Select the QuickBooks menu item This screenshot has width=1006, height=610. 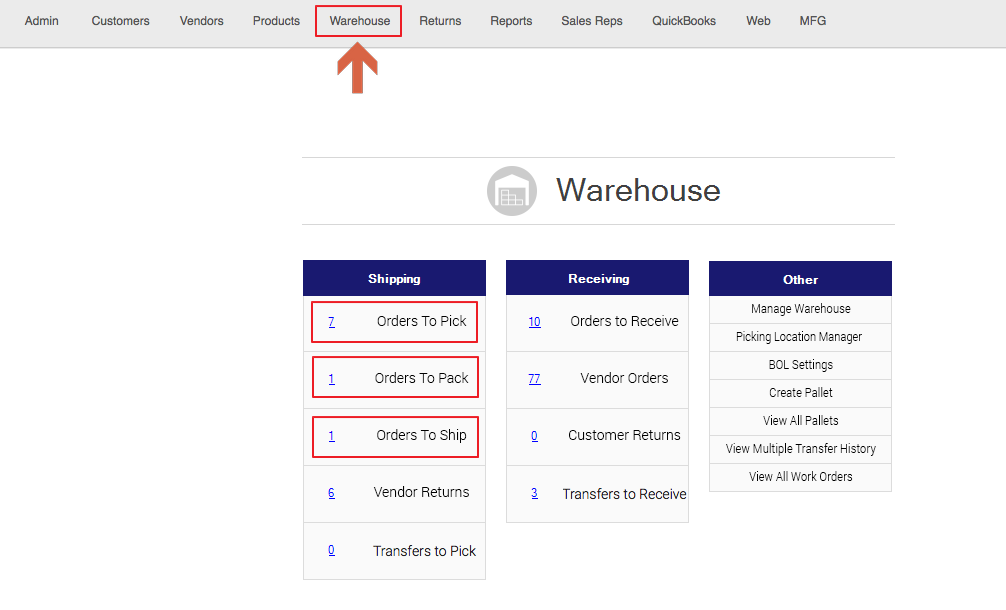684,21
